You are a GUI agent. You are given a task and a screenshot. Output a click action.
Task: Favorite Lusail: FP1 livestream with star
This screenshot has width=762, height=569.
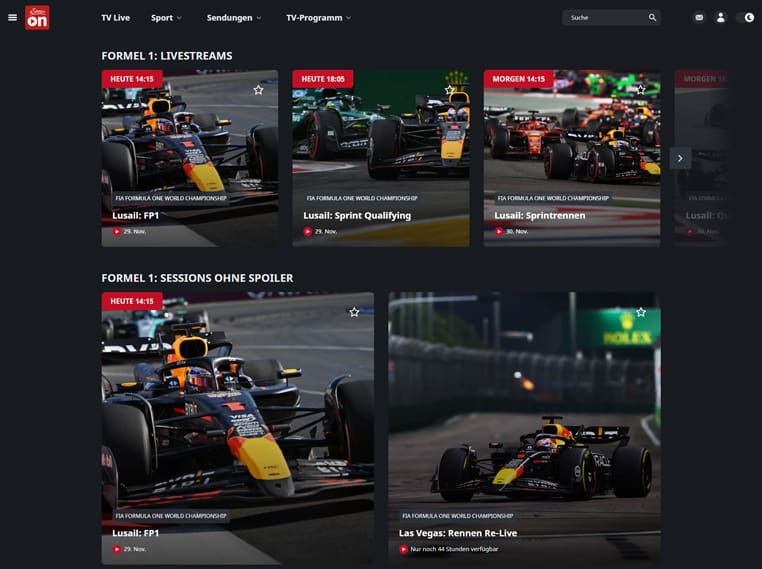point(259,90)
